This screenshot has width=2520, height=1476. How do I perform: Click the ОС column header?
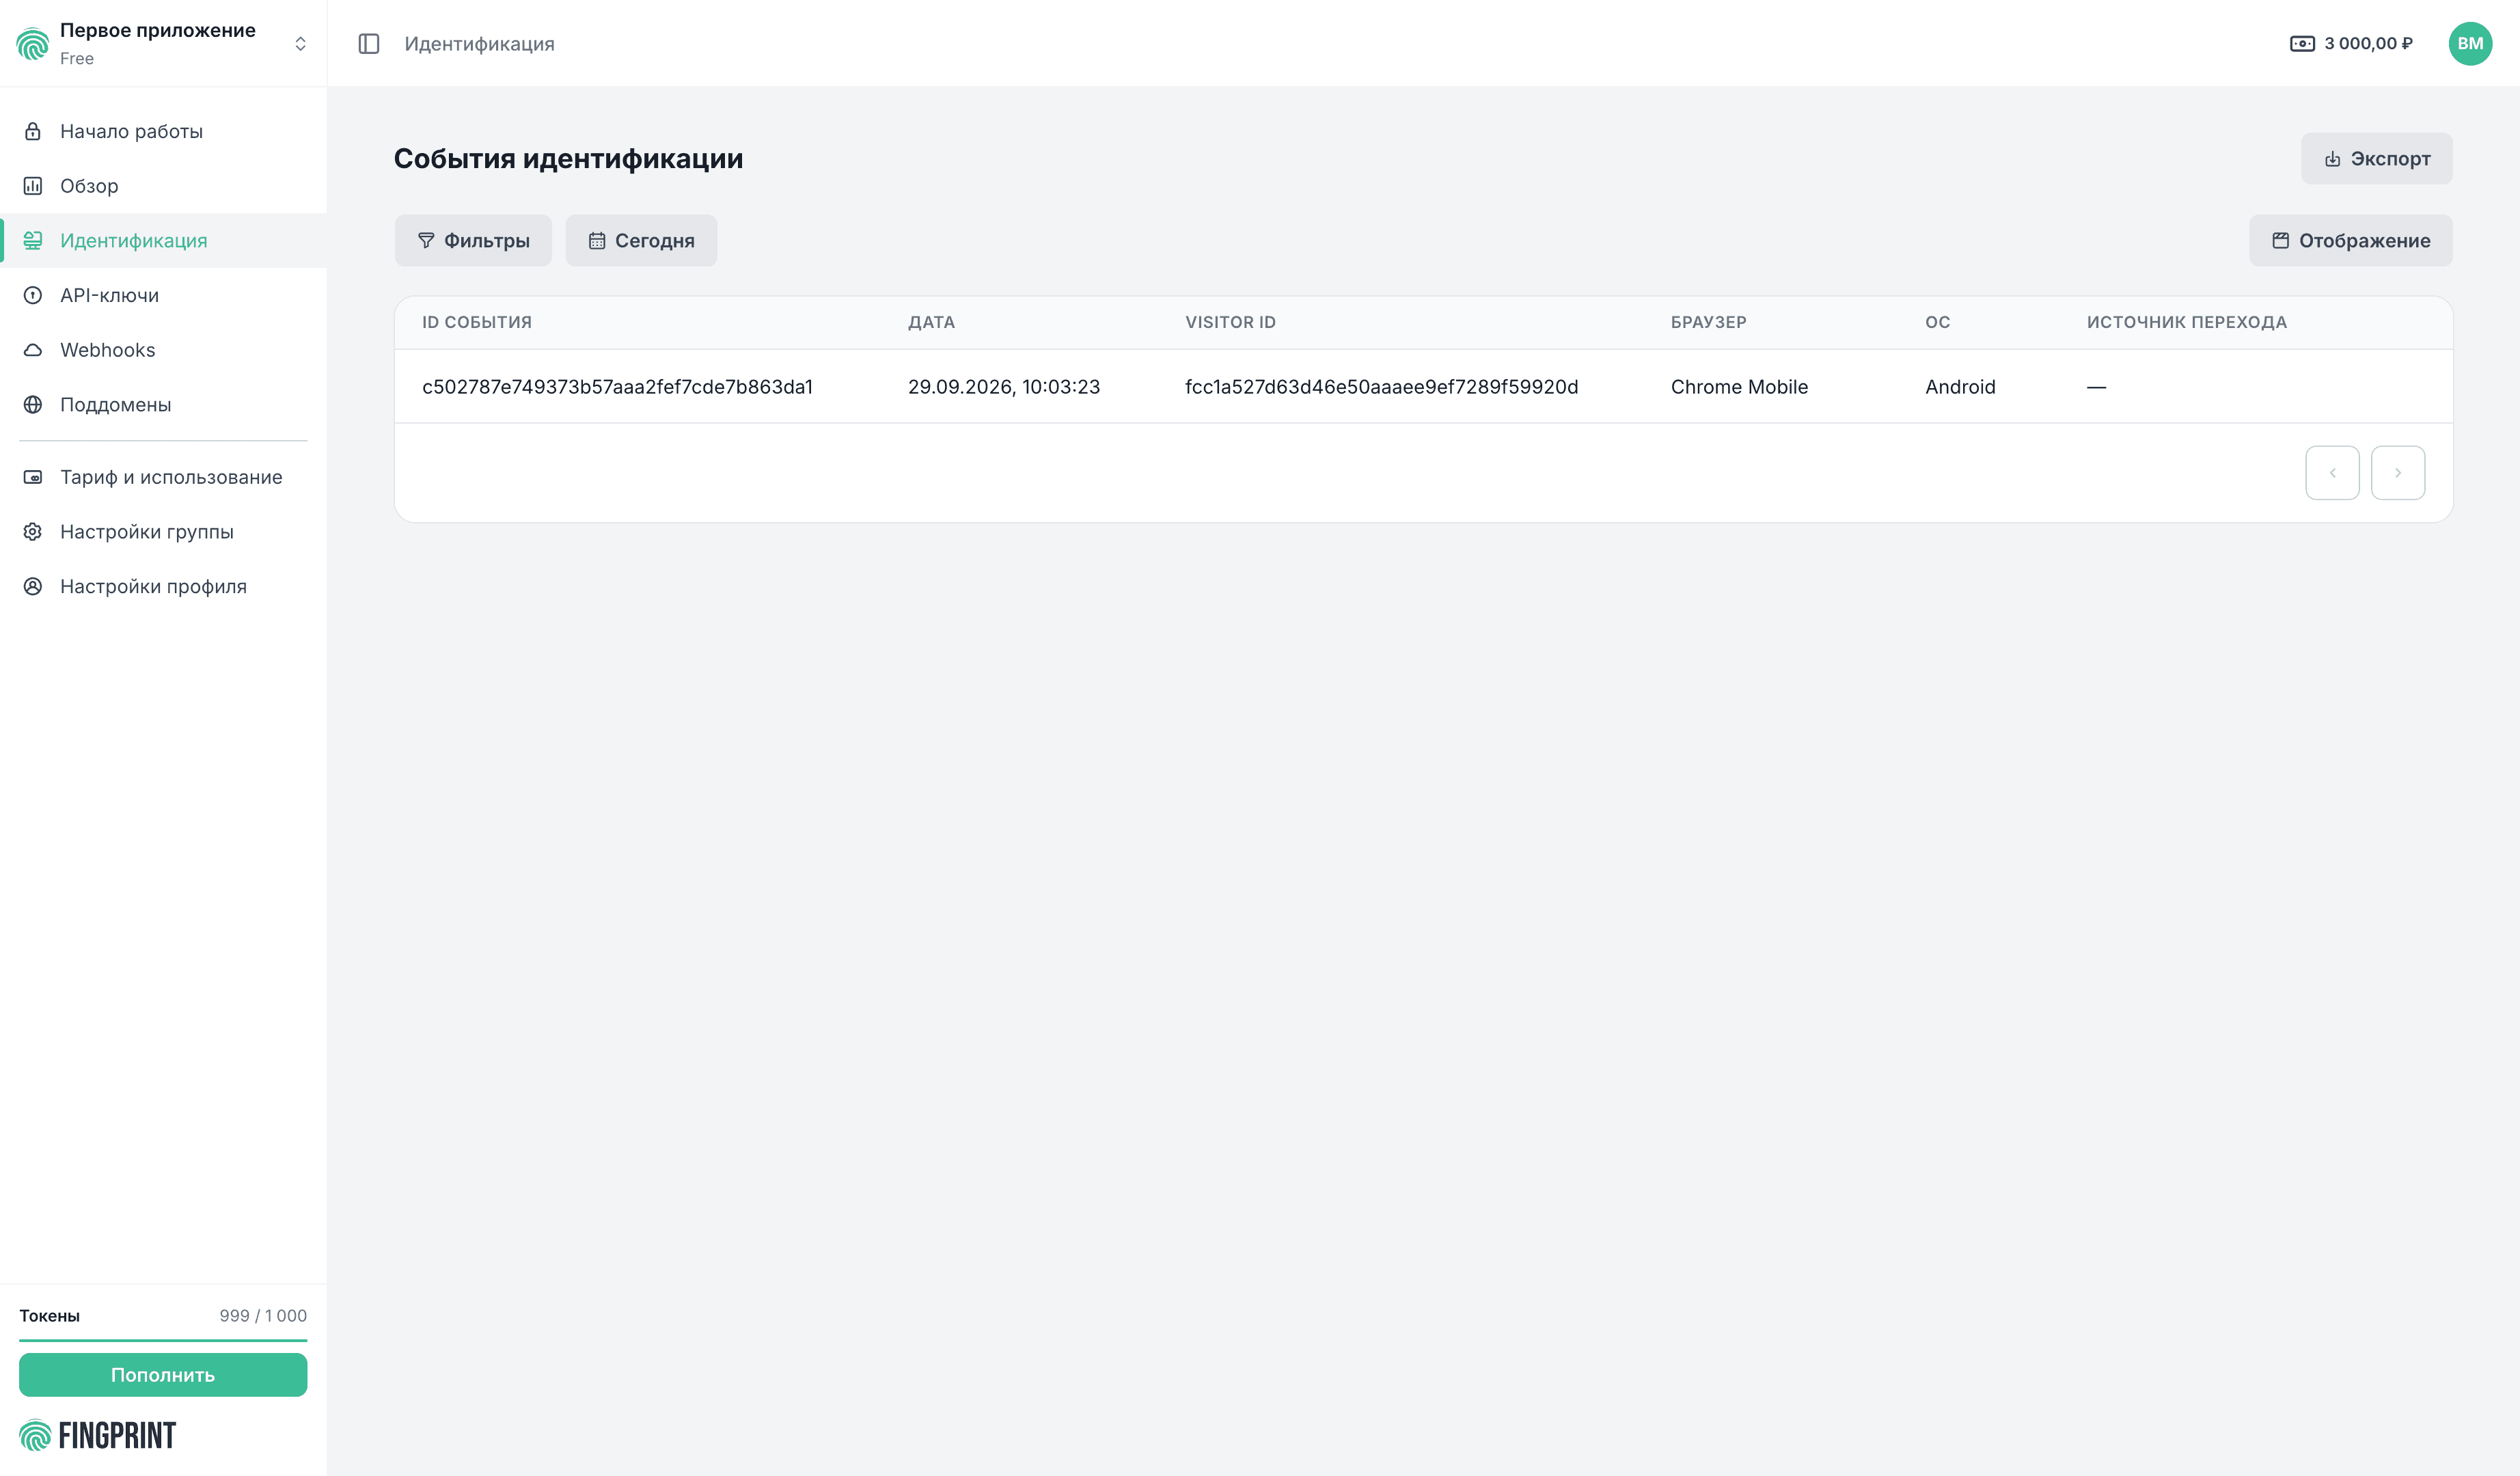[1937, 322]
